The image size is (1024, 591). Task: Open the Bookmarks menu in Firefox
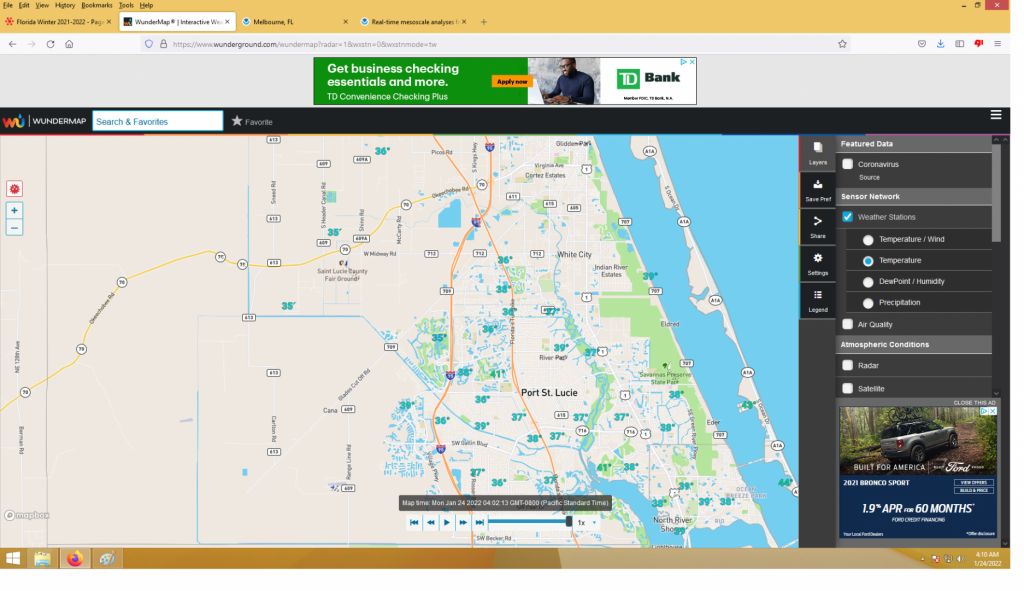[x=97, y=5]
